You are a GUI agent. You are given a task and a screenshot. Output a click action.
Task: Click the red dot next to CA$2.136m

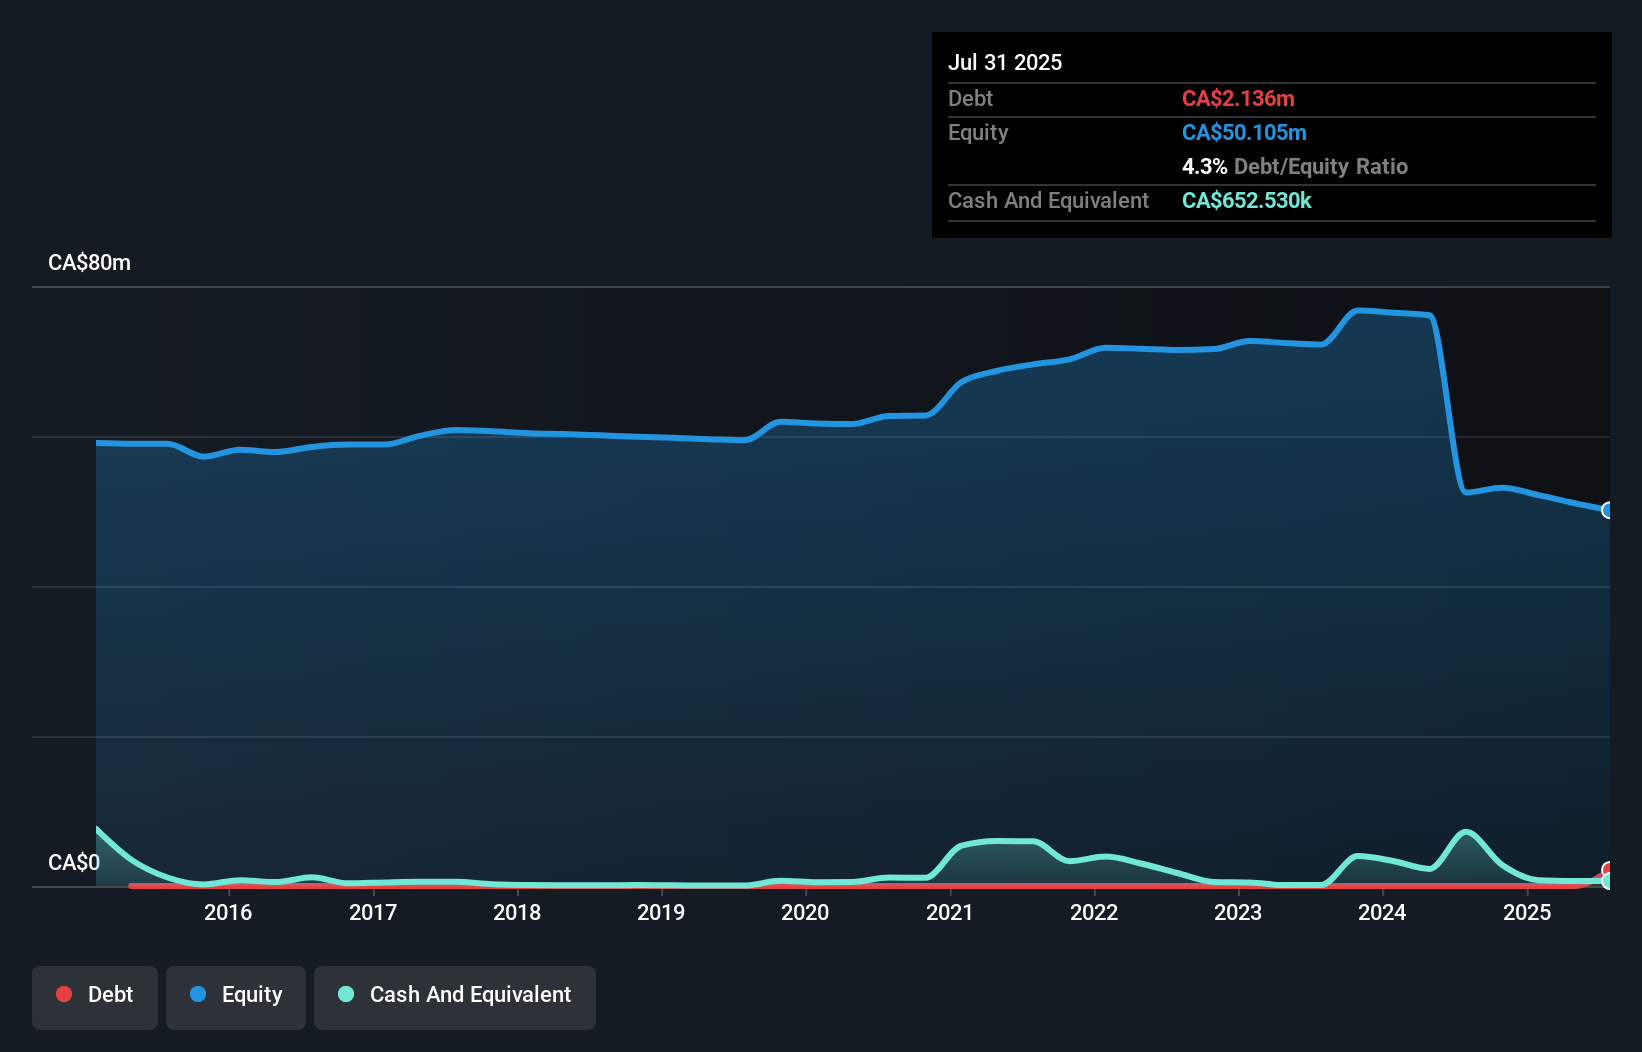pyautogui.click(x=1238, y=99)
